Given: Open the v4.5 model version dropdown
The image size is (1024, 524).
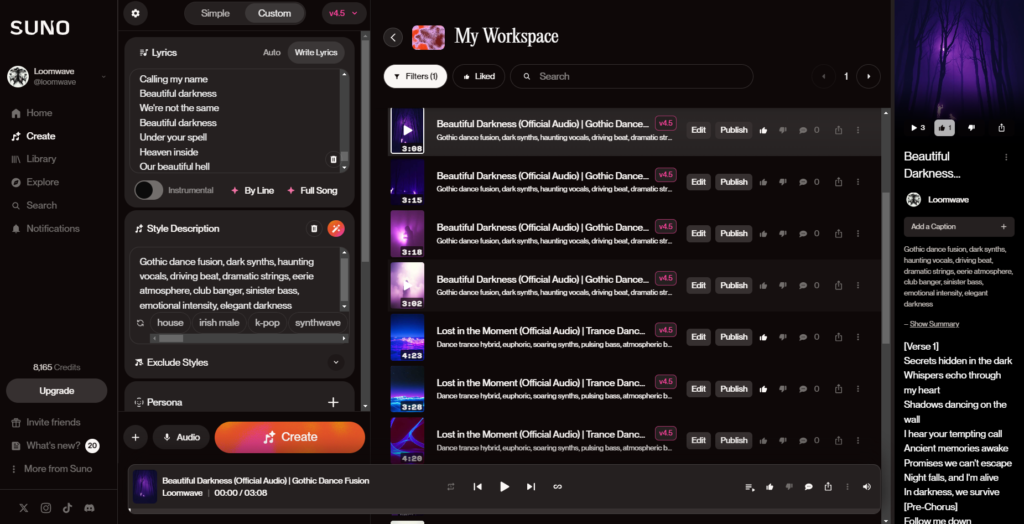Looking at the screenshot, I should [x=344, y=13].
